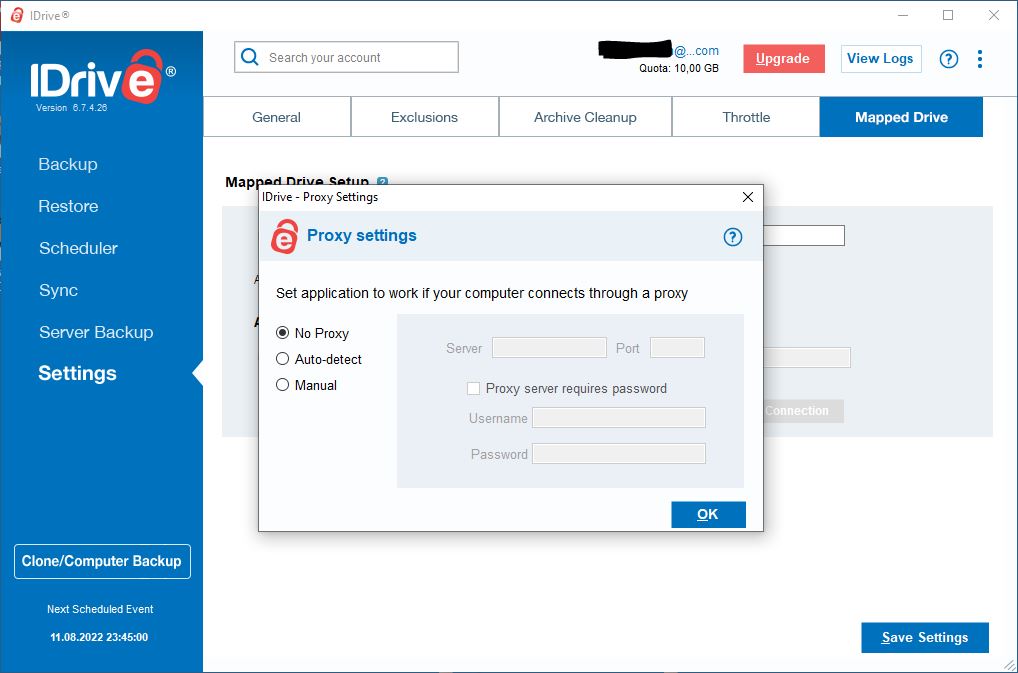1018x673 pixels.
Task: Click the proxy Username input field
Action: [619, 418]
